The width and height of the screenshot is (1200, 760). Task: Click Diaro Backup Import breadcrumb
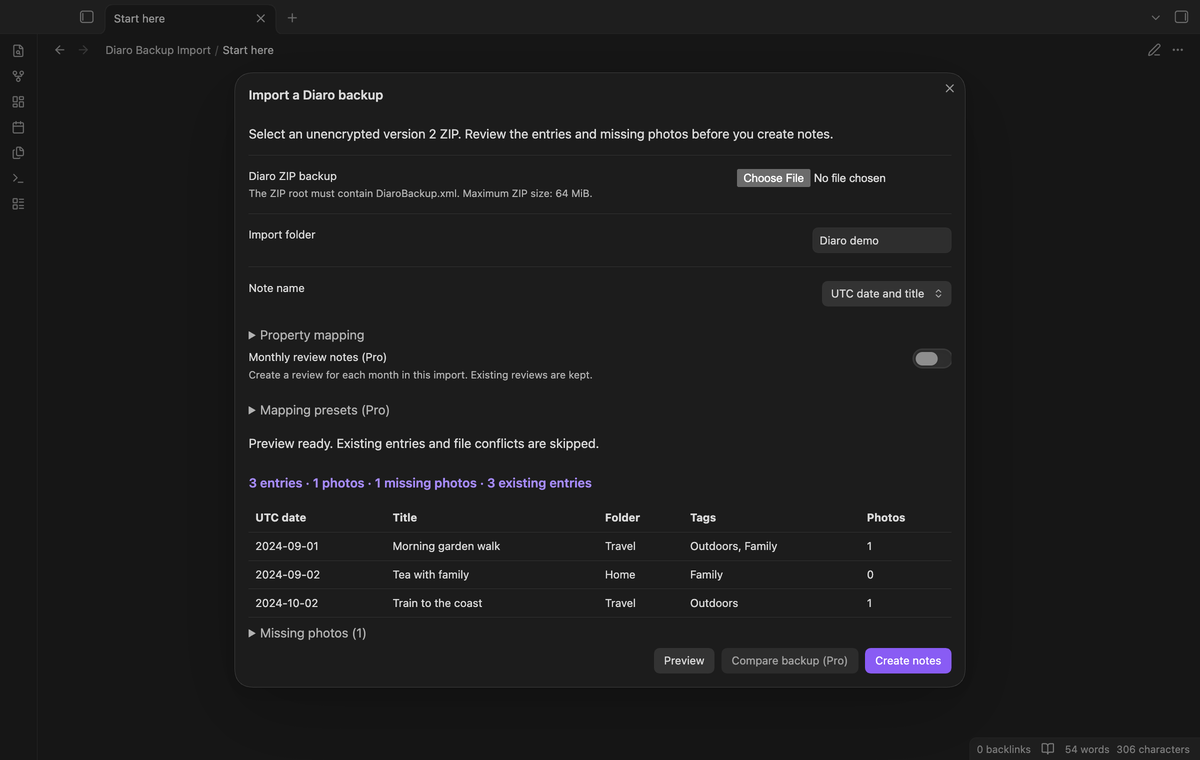[158, 50]
